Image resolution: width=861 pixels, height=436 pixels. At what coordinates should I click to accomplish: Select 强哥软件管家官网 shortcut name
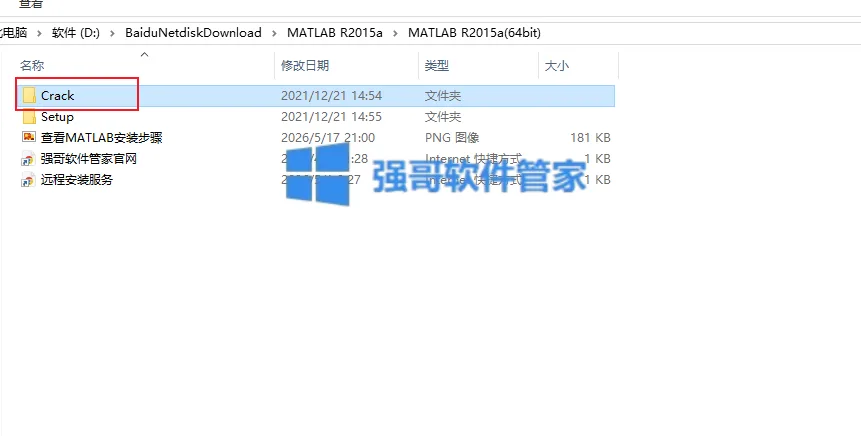click(89, 159)
